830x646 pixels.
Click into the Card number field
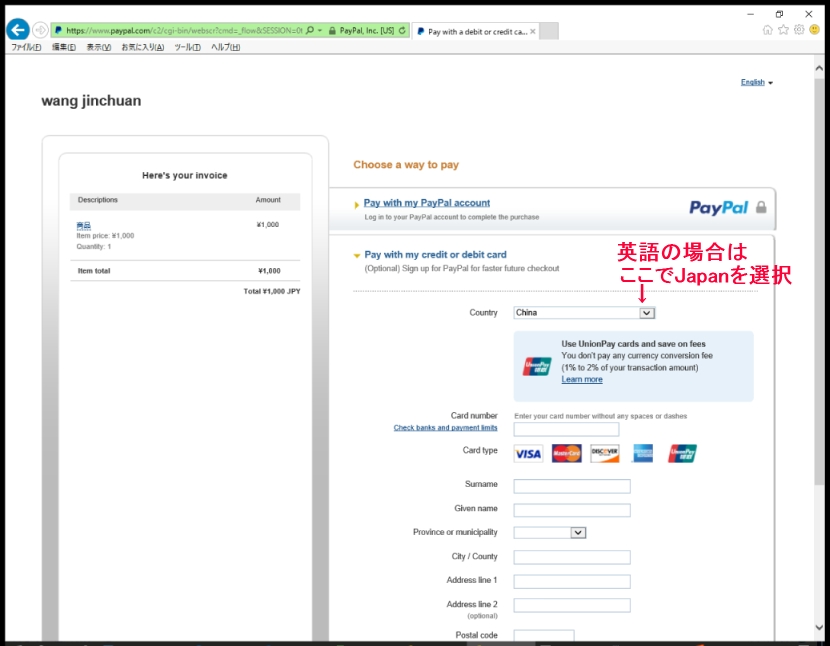[x=566, y=429]
